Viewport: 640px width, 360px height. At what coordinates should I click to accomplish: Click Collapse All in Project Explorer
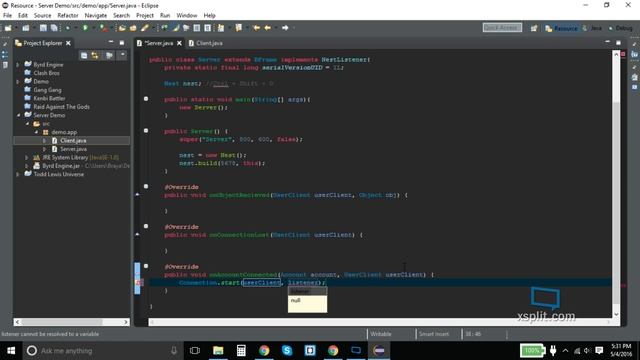click(84, 56)
